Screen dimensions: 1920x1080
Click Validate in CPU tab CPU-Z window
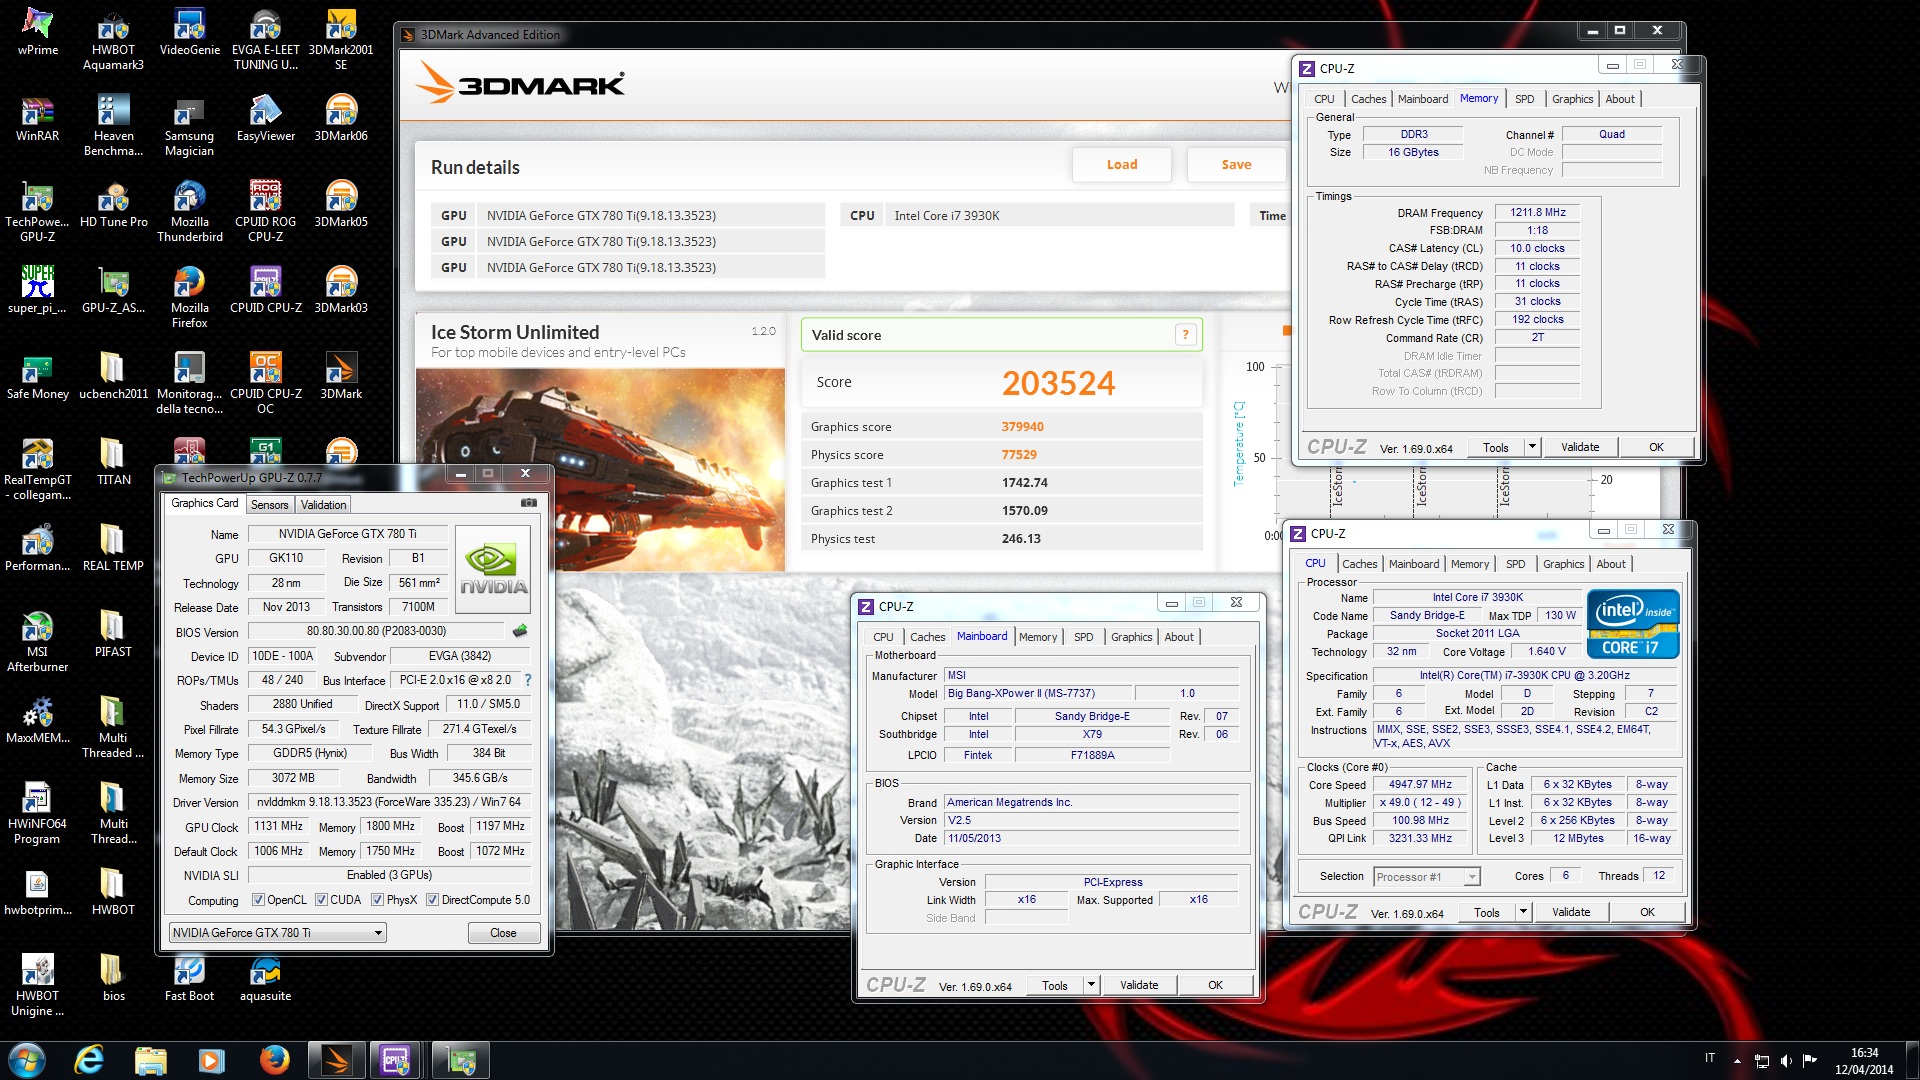click(x=1571, y=912)
